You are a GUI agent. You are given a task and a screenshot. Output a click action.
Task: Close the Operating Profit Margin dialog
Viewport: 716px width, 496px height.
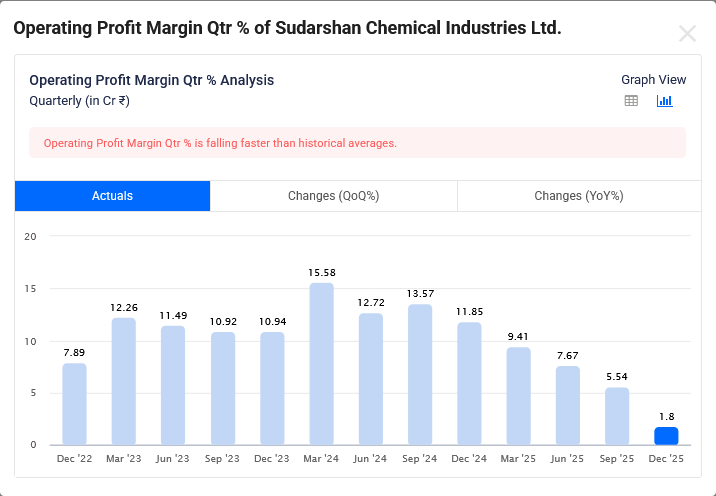[687, 33]
